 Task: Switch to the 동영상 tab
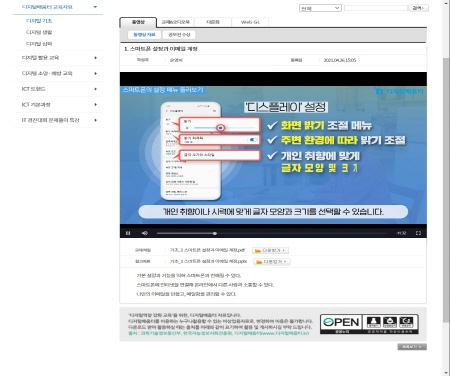[138, 22]
